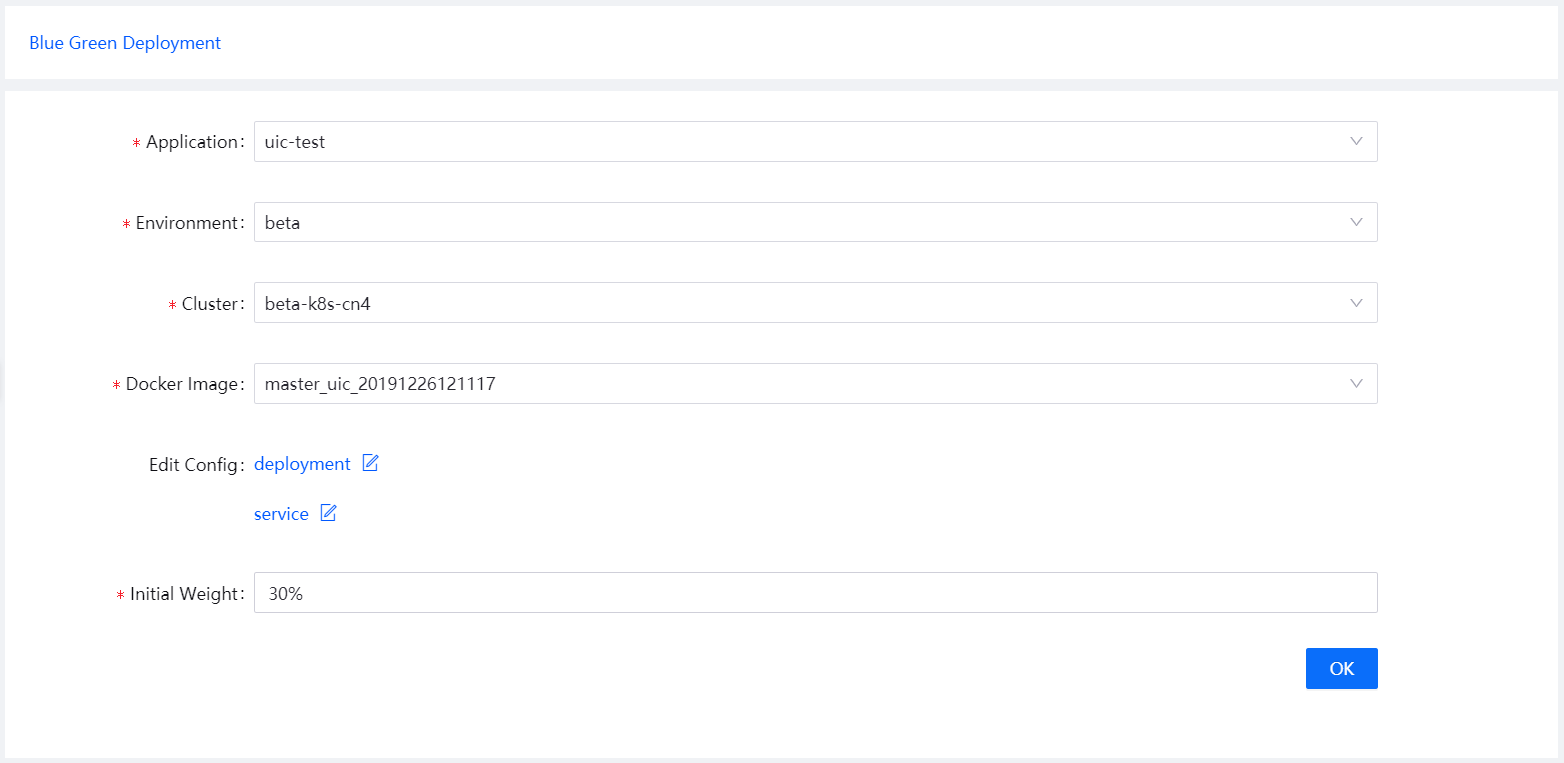Expand the Environment dropdown showing beta
The height and width of the screenshot is (763, 1564).
[x=800, y=222]
